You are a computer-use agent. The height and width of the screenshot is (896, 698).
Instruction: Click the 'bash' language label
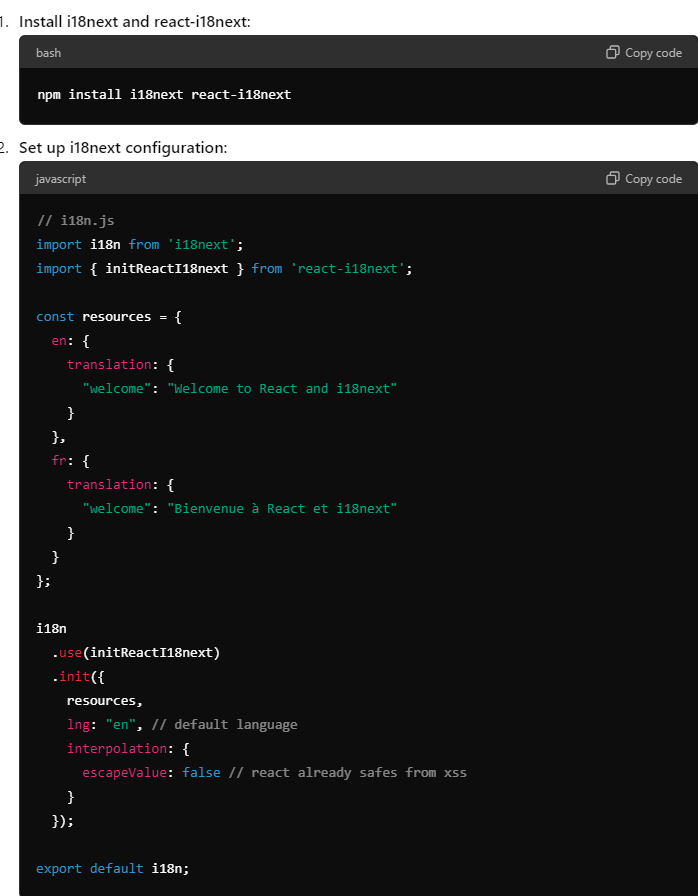(x=49, y=53)
